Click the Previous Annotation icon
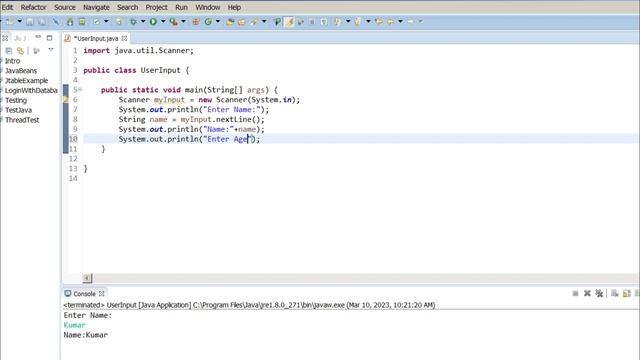Image resolution: width=640 pixels, height=360 pixels. coord(358,21)
